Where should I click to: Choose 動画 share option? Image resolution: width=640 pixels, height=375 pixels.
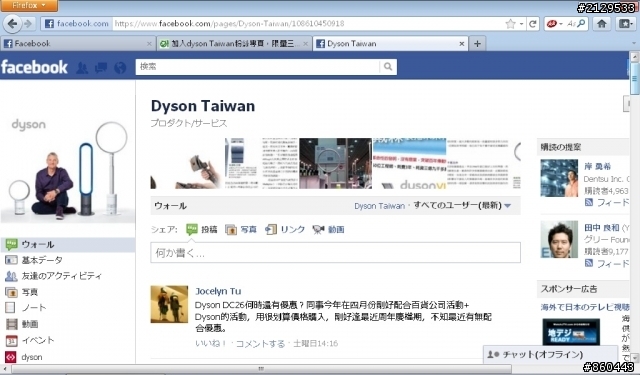tap(328, 230)
